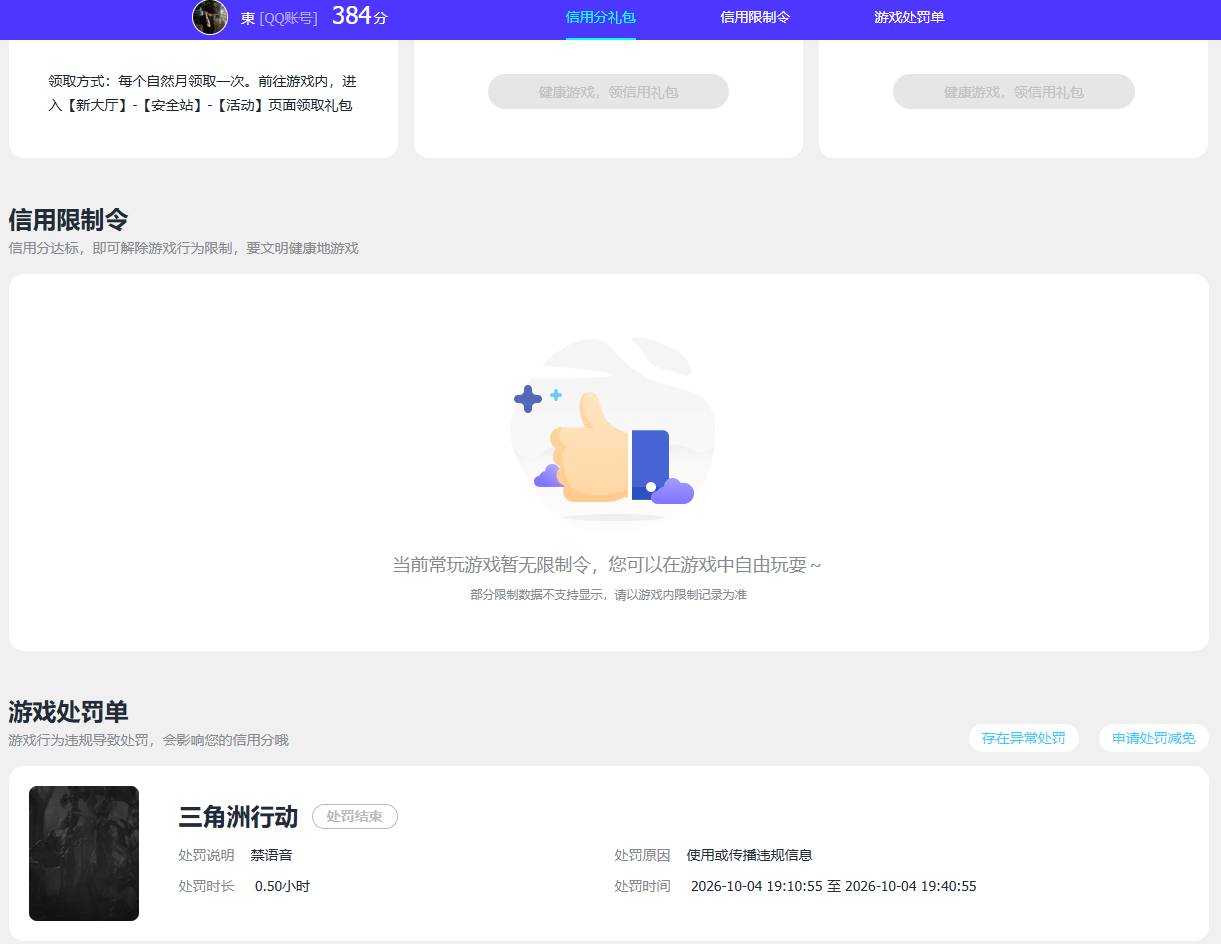Image resolution: width=1221 pixels, height=944 pixels.
Task: Open 信用限制令 tab
Action: tap(755, 17)
